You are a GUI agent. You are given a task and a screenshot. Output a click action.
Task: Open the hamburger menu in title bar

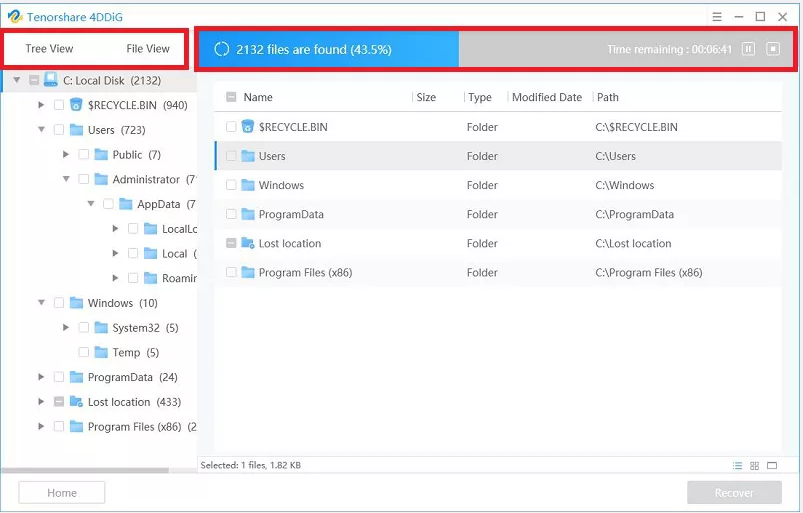(717, 17)
